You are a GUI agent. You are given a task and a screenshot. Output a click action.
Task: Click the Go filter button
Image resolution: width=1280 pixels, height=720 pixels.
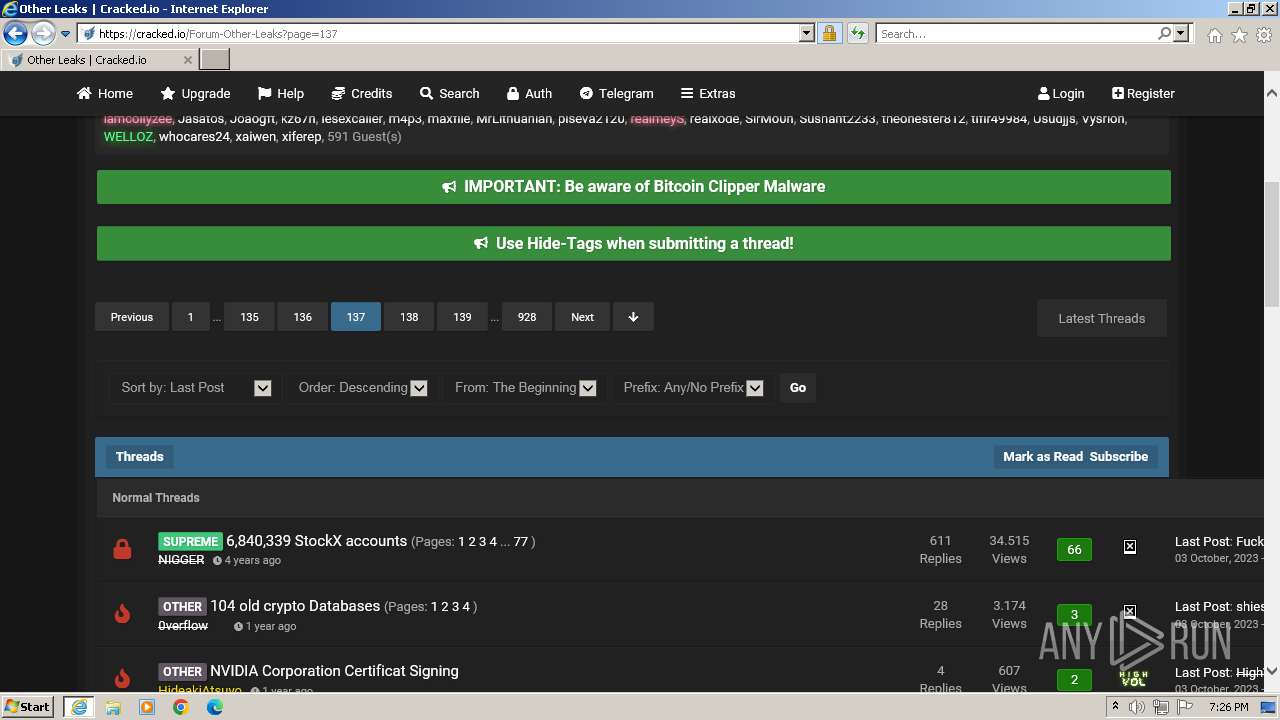[x=797, y=388]
